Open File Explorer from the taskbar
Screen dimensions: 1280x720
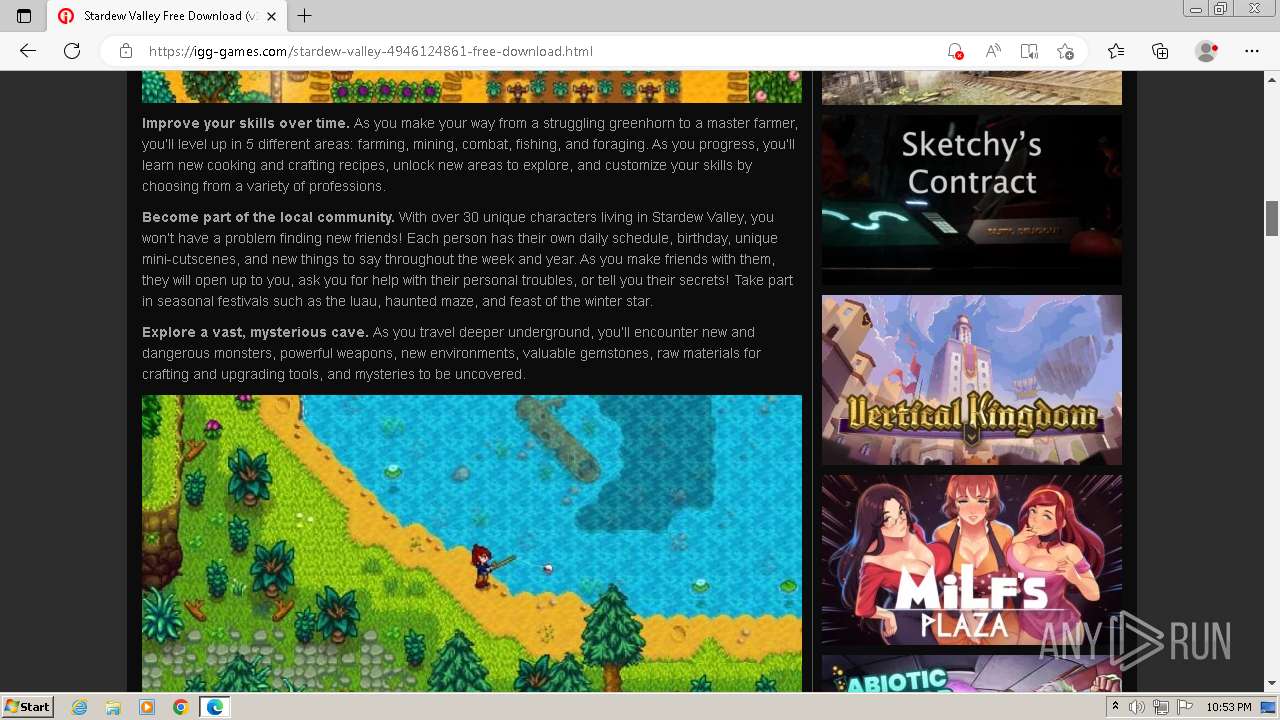(113, 707)
